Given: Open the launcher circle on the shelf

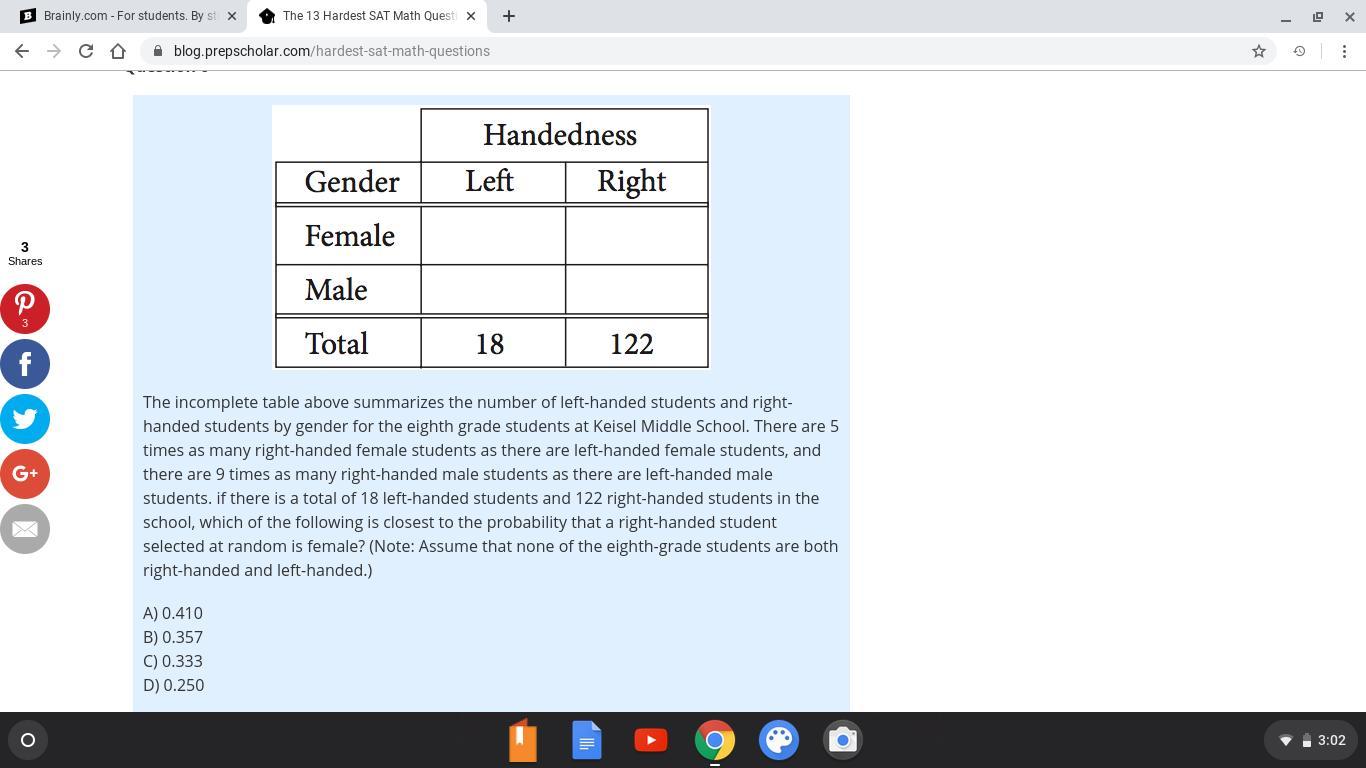Looking at the screenshot, I should (28, 740).
